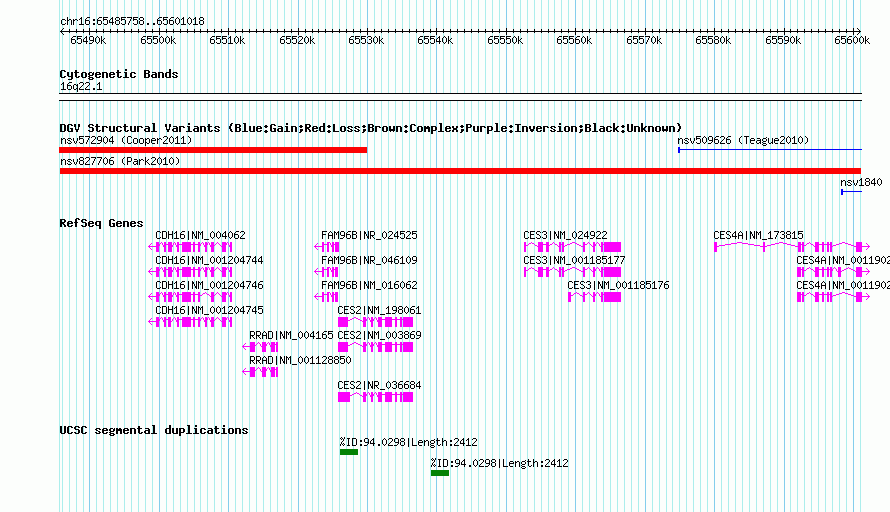Image resolution: width=890 pixels, height=512 pixels.
Task: Click the CDH16|NM_004062 gene label
Action: (200, 235)
